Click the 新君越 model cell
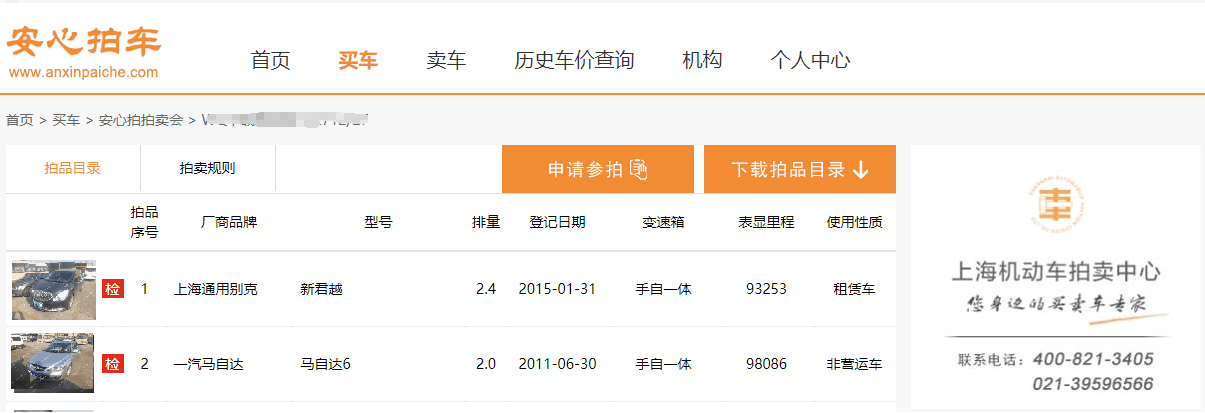The width and height of the screenshot is (1205, 413). (321, 289)
